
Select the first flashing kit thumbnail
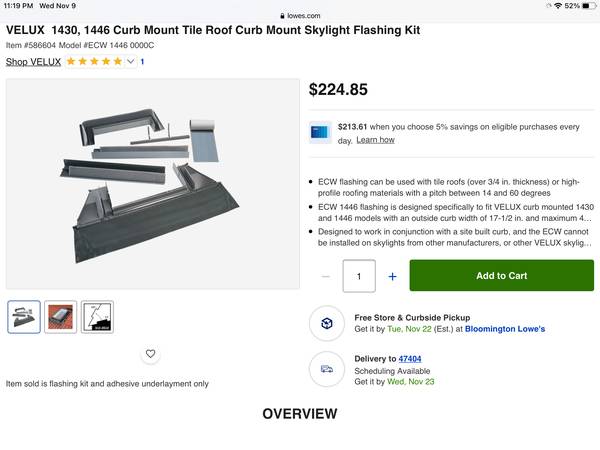[24, 317]
